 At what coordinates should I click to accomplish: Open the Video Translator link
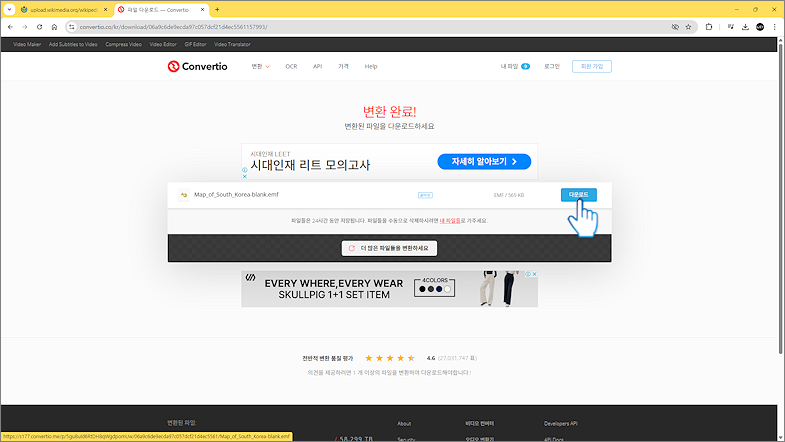point(232,45)
